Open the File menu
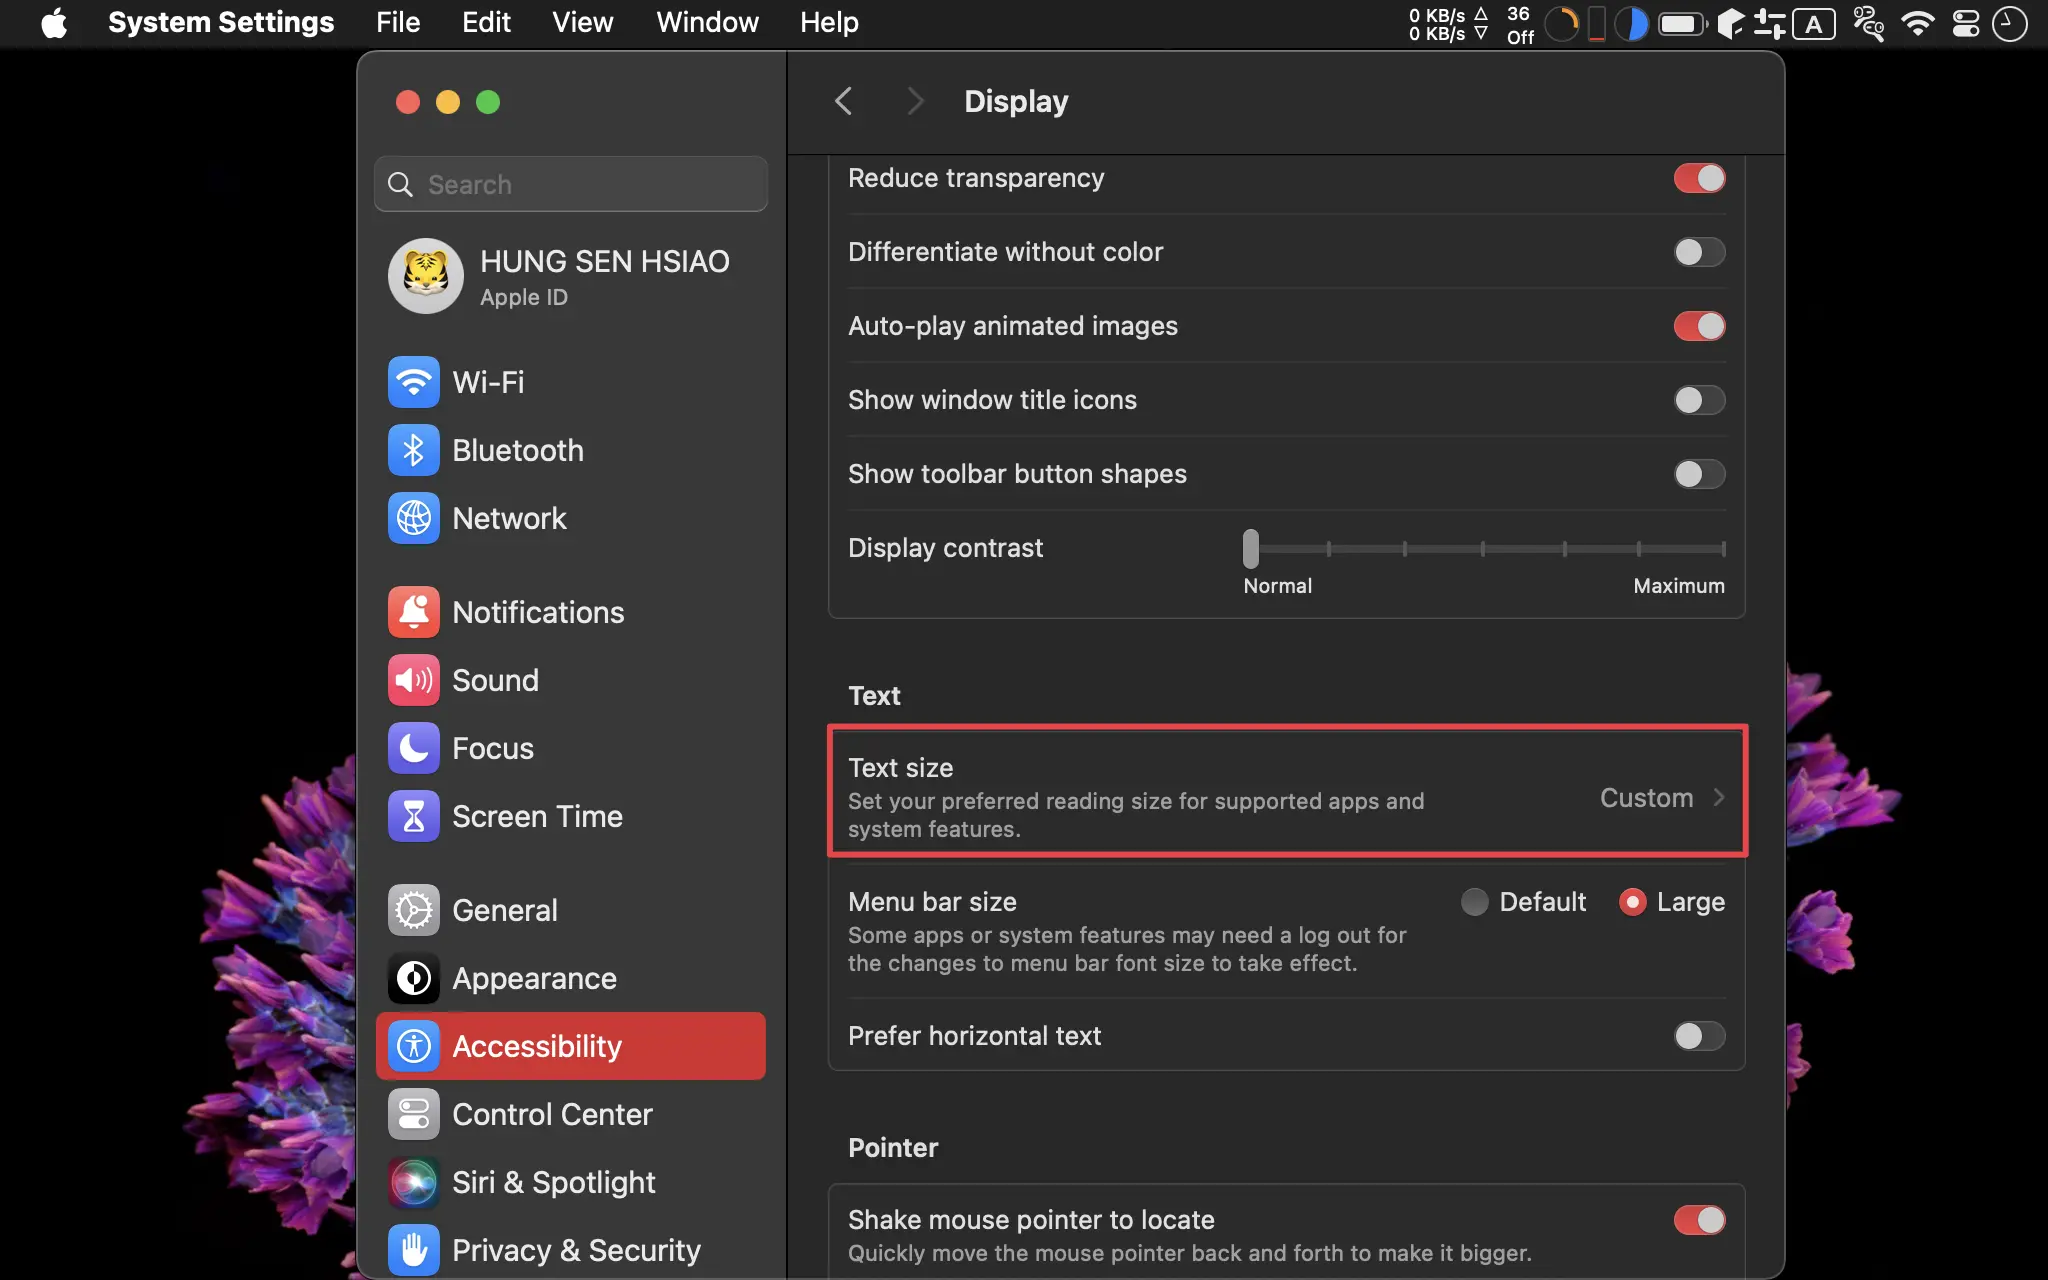2048x1280 pixels. tap(397, 22)
